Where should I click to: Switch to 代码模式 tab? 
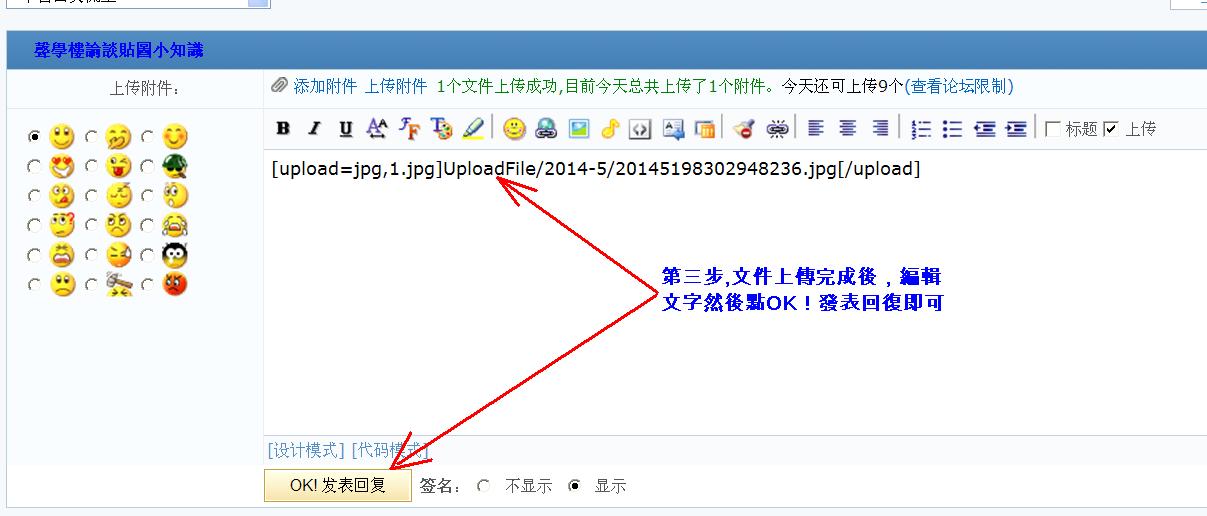[390, 450]
